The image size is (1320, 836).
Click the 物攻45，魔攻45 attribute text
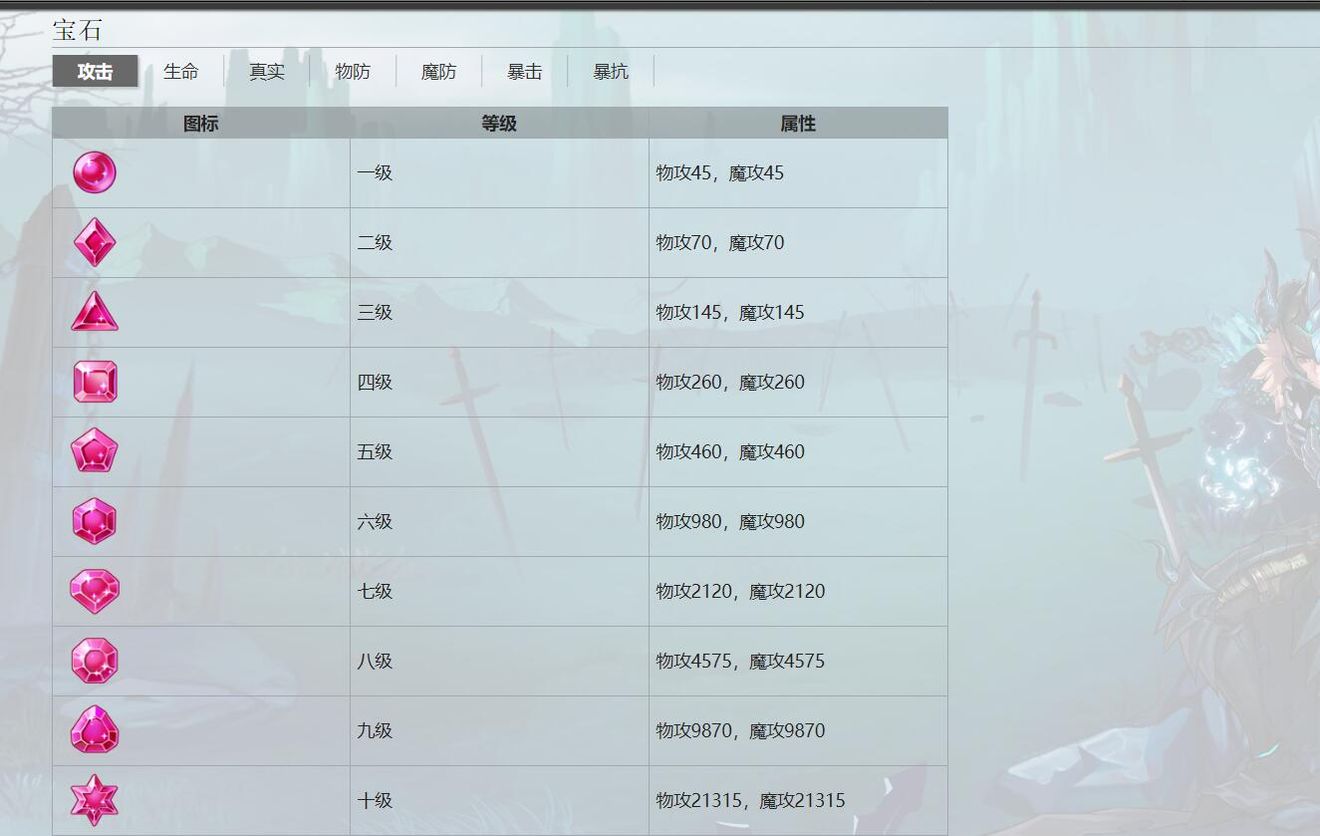[x=720, y=173]
